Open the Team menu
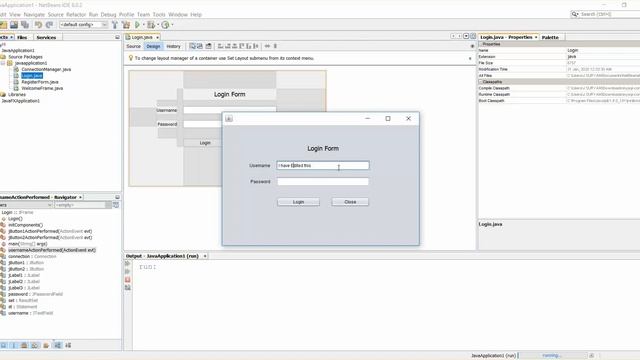 pyautogui.click(x=143, y=14)
